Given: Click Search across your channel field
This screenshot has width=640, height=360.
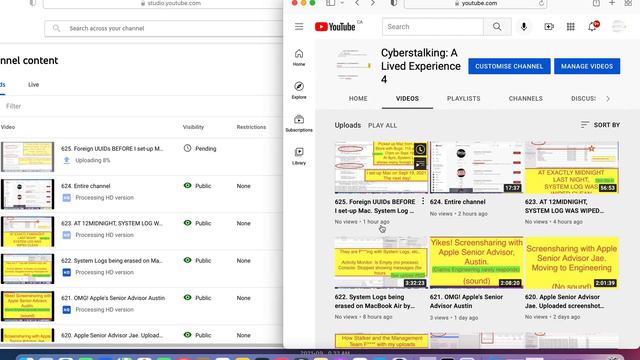Looking at the screenshot, I should [163, 28].
